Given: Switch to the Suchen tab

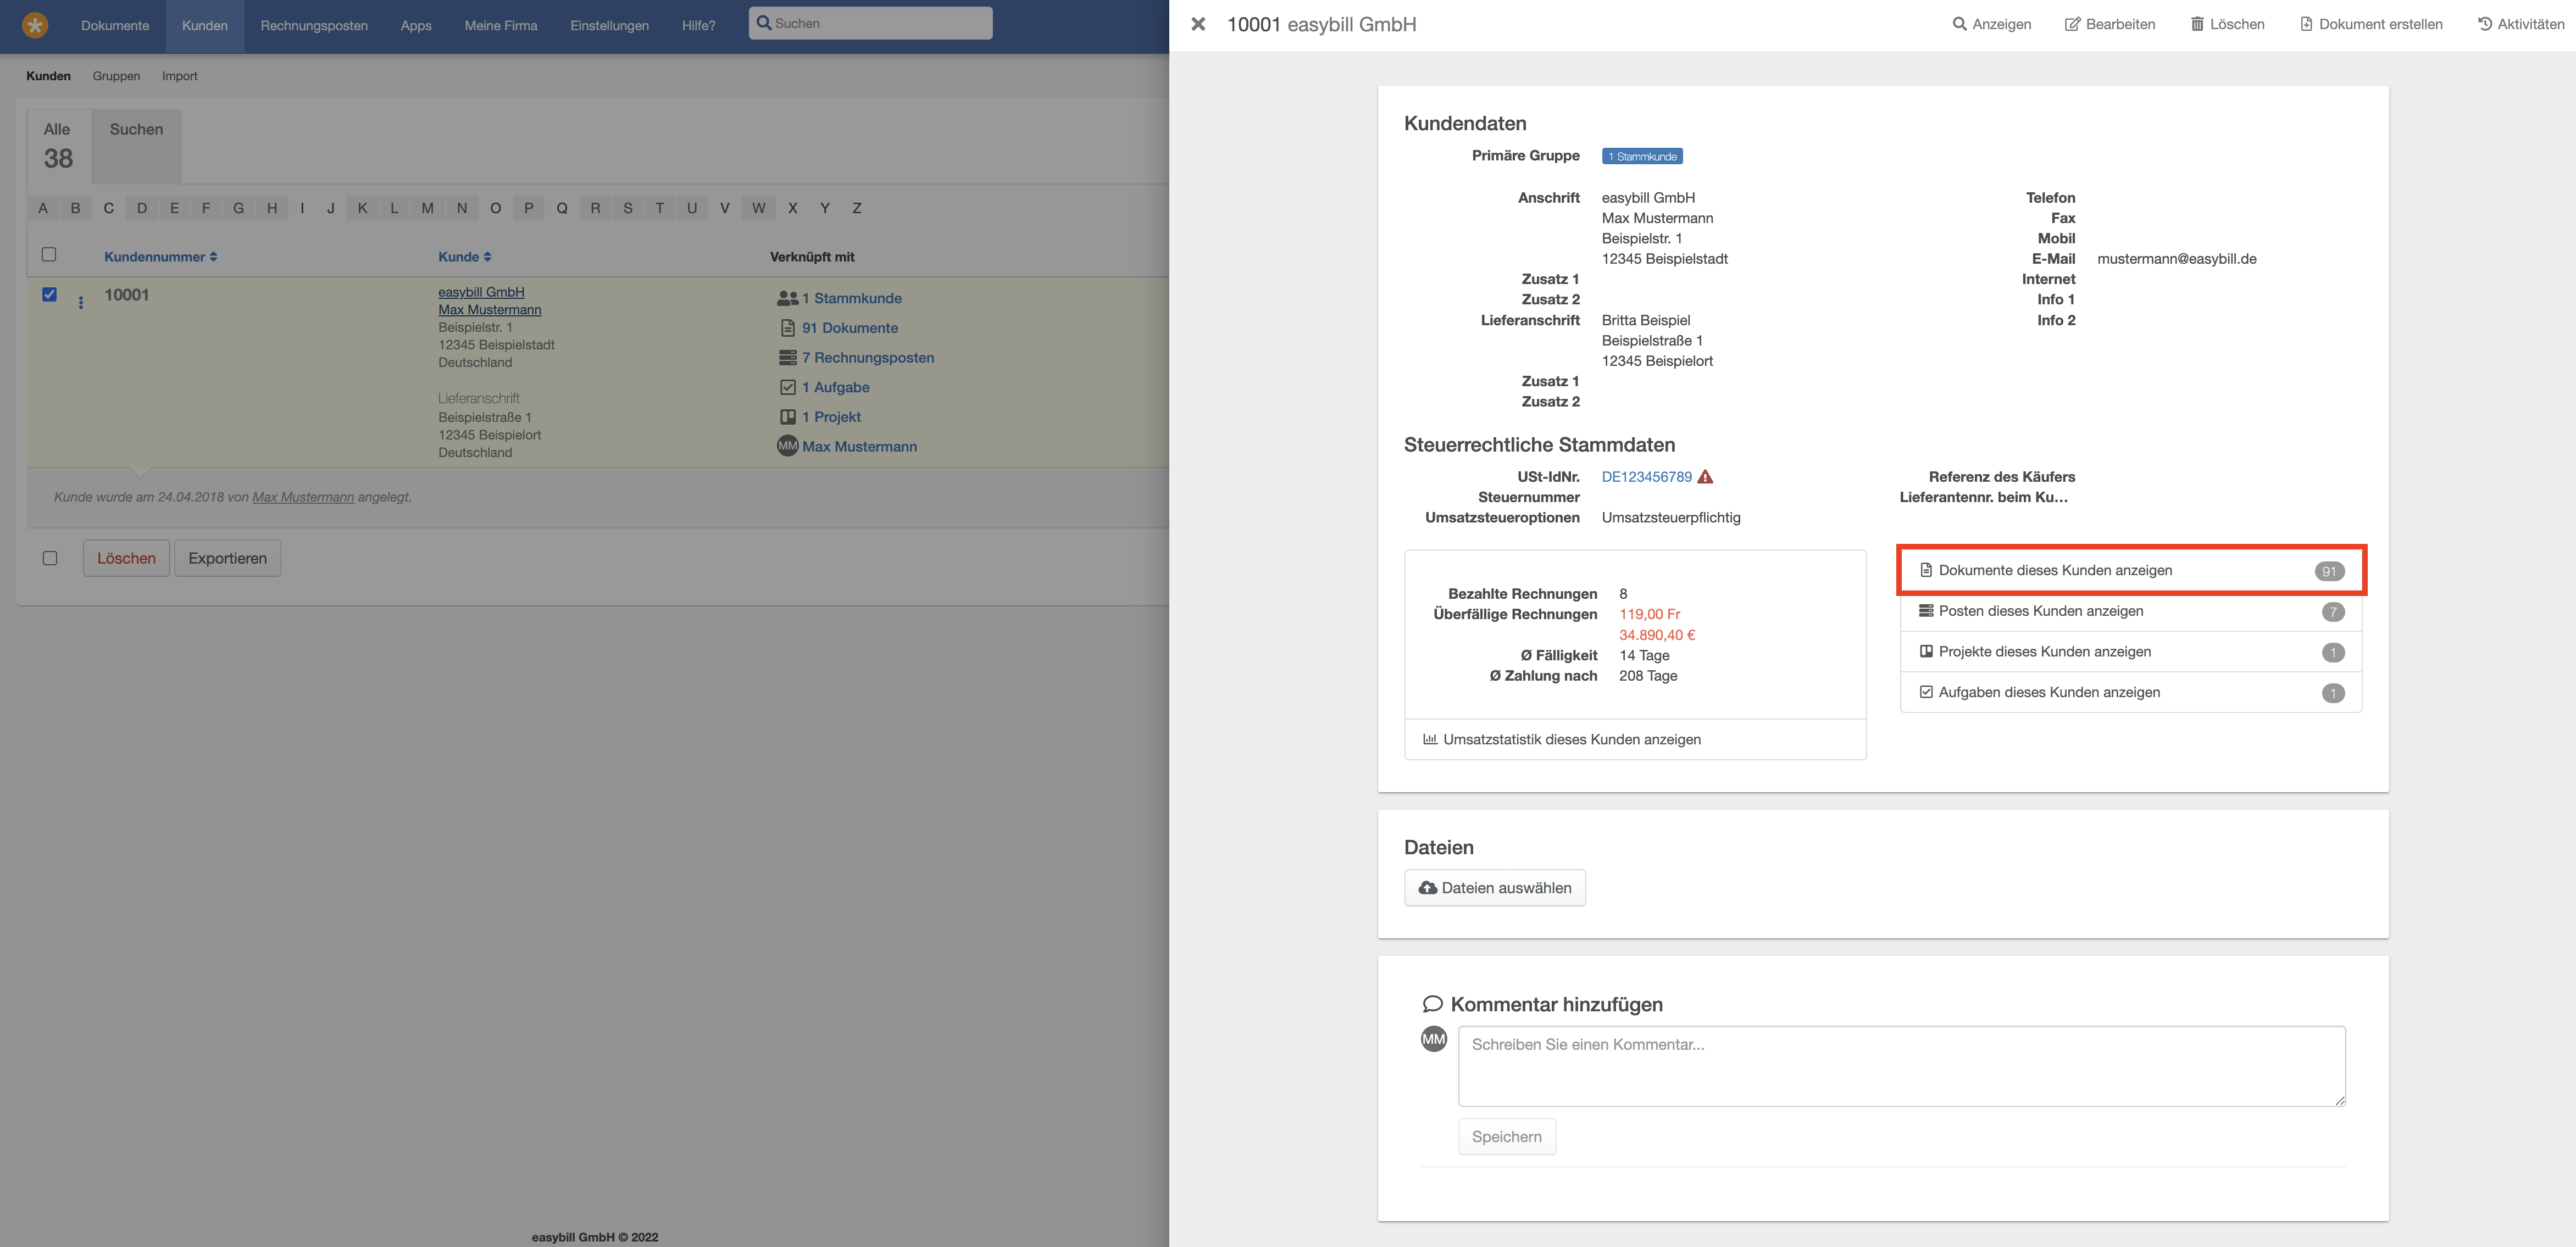Looking at the screenshot, I should pyautogui.click(x=136, y=130).
